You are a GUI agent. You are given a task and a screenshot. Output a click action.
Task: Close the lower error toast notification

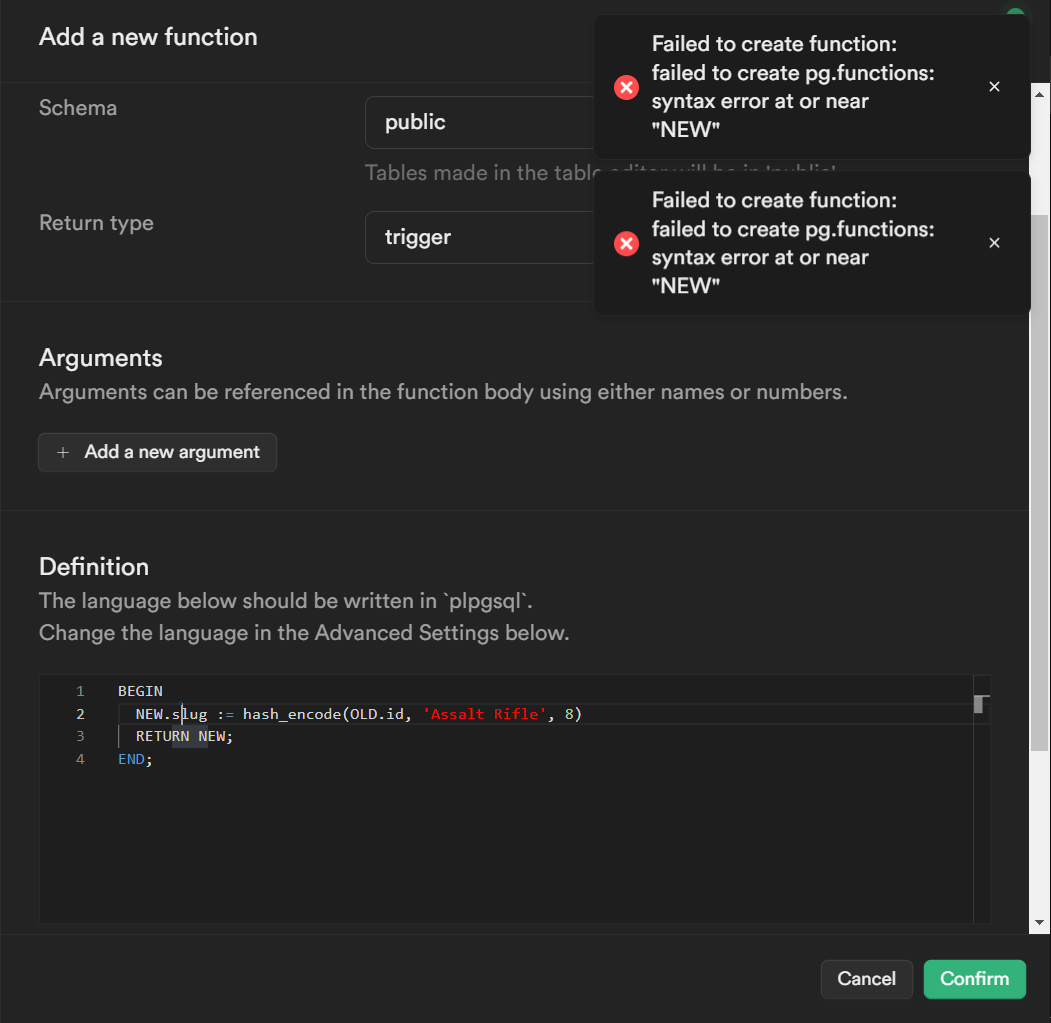click(x=994, y=243)
